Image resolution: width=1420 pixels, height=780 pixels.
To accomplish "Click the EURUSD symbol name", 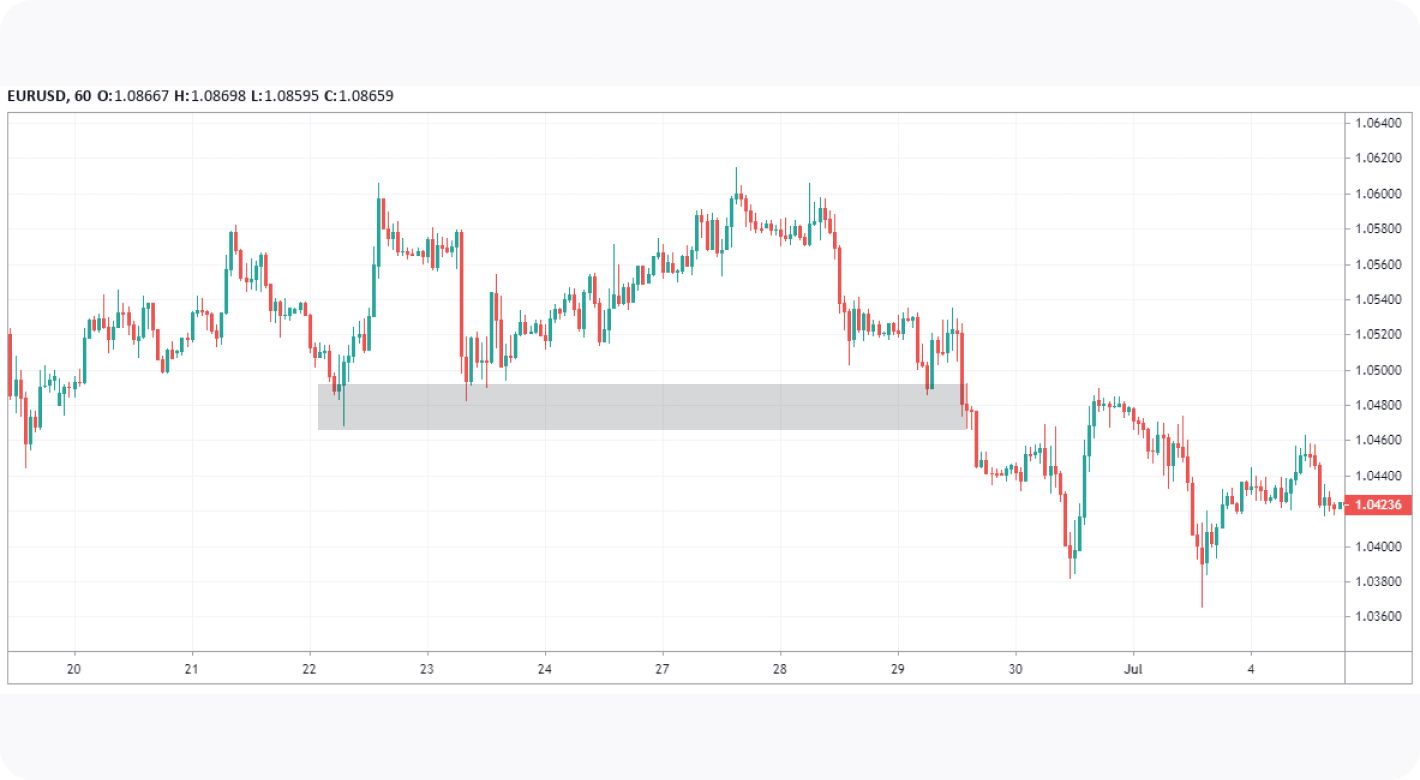I will (37, 96).
